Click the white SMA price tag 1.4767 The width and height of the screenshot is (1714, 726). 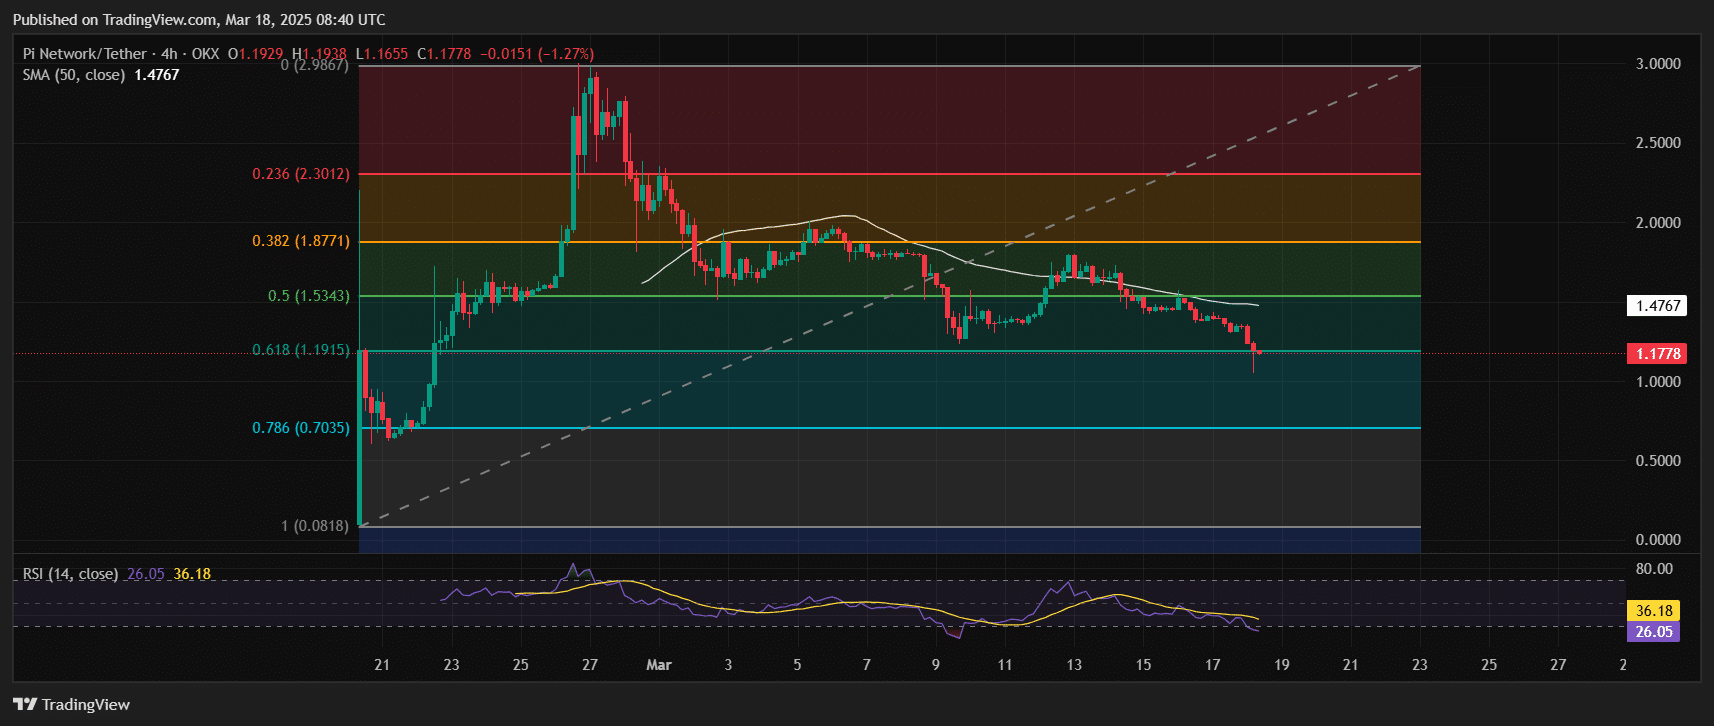click(x=1657, y=306)
